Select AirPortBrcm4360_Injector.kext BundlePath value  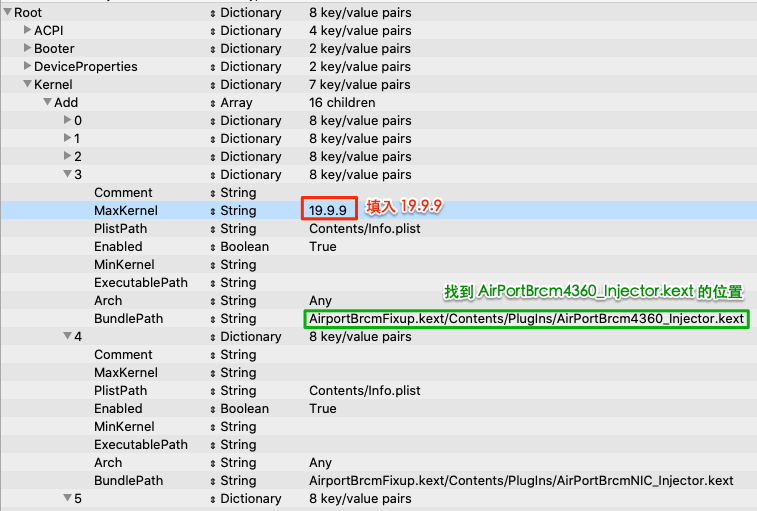coord(526,319)
